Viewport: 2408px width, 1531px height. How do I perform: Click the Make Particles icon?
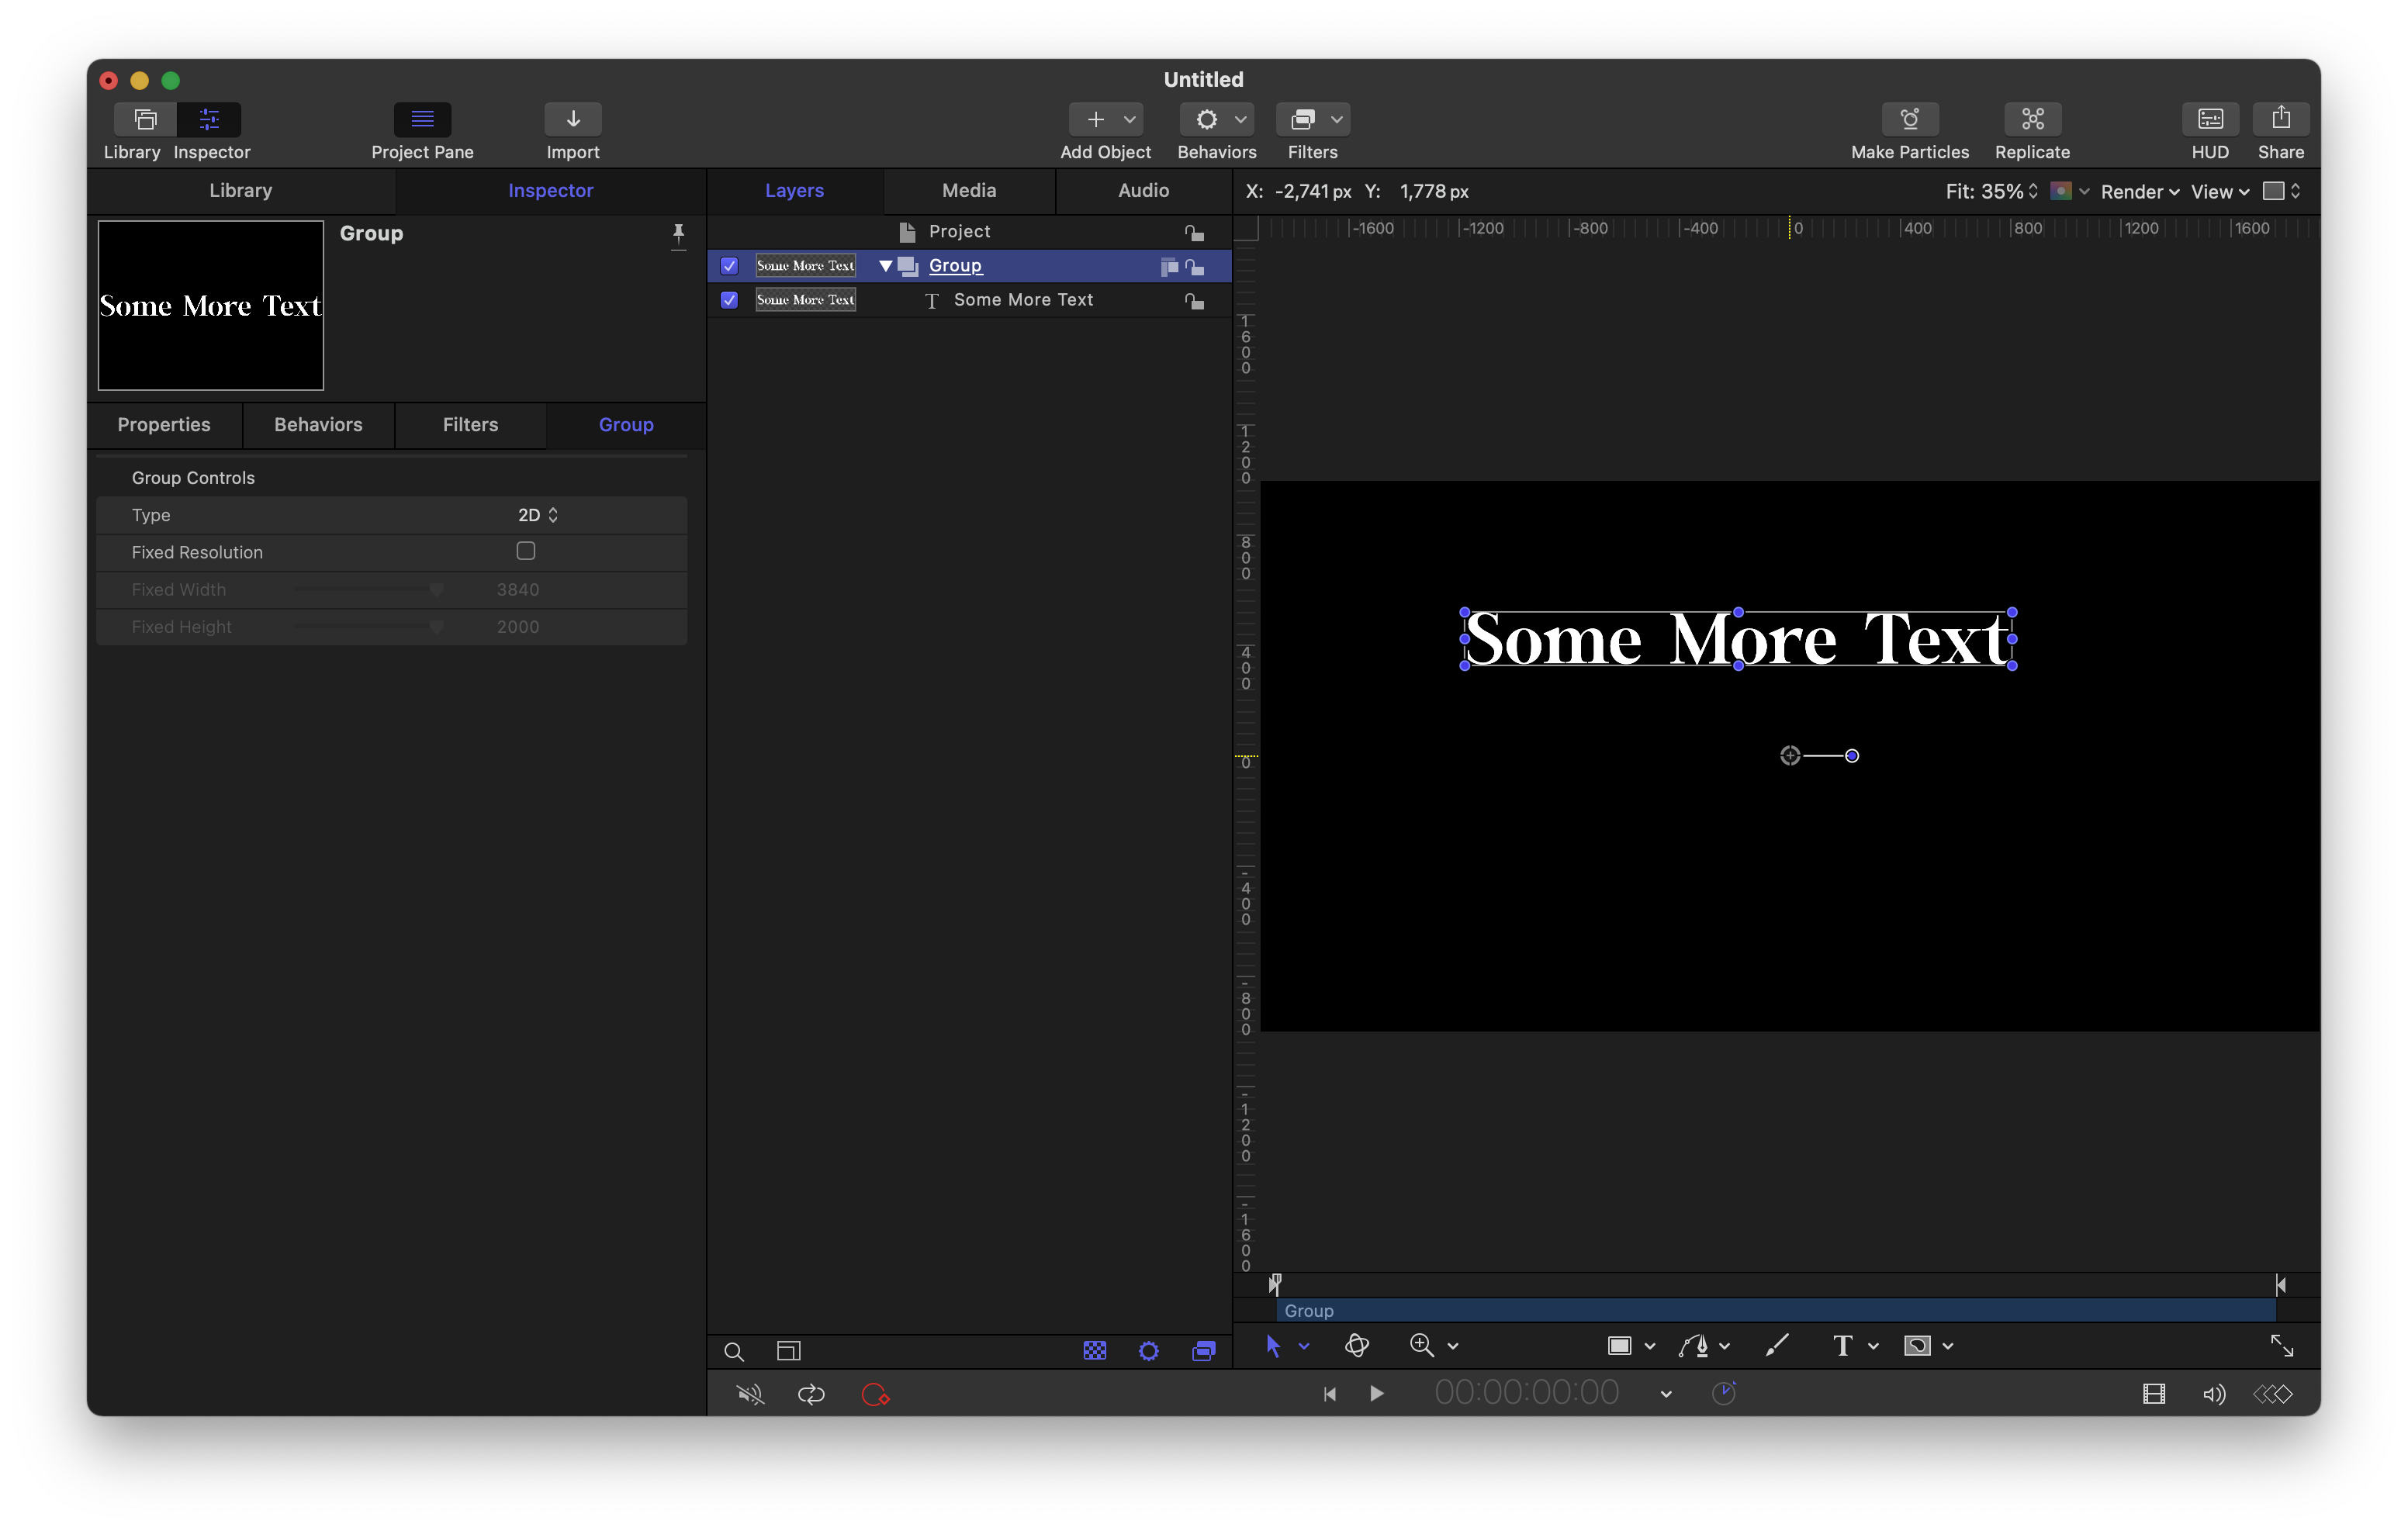tap(1909, 119)
